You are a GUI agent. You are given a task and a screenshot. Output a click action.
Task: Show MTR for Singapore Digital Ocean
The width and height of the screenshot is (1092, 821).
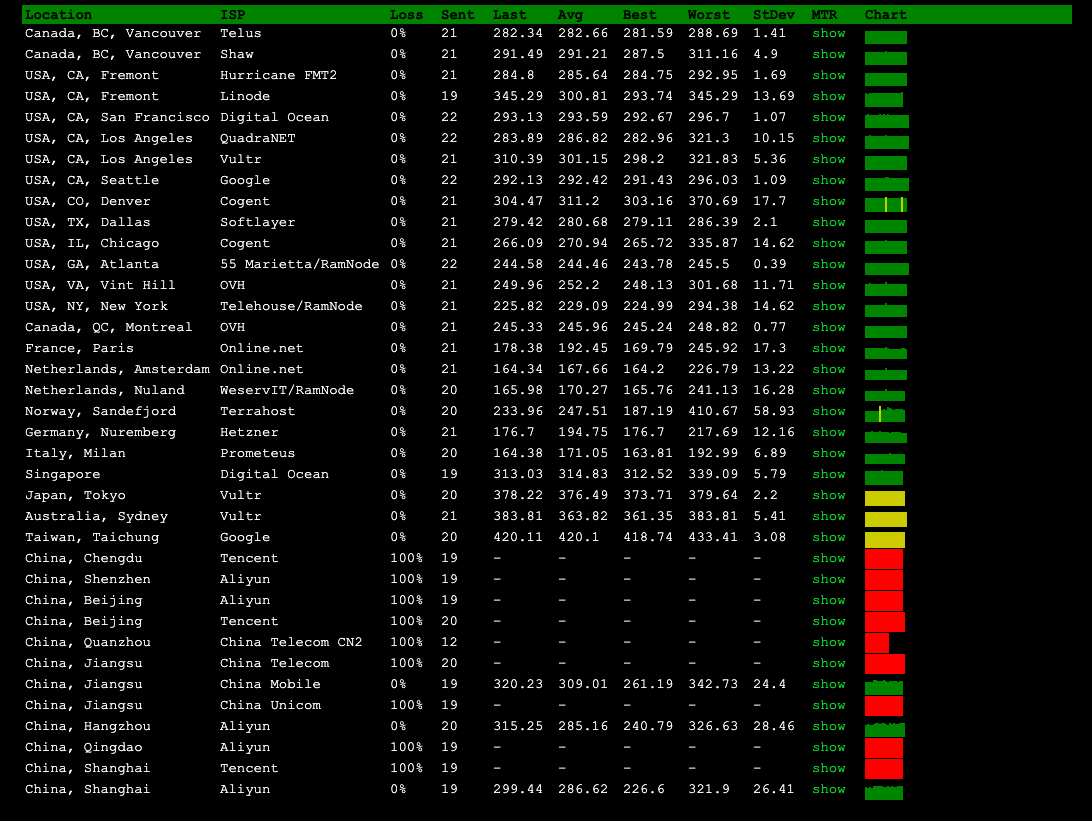pos(829,474)
